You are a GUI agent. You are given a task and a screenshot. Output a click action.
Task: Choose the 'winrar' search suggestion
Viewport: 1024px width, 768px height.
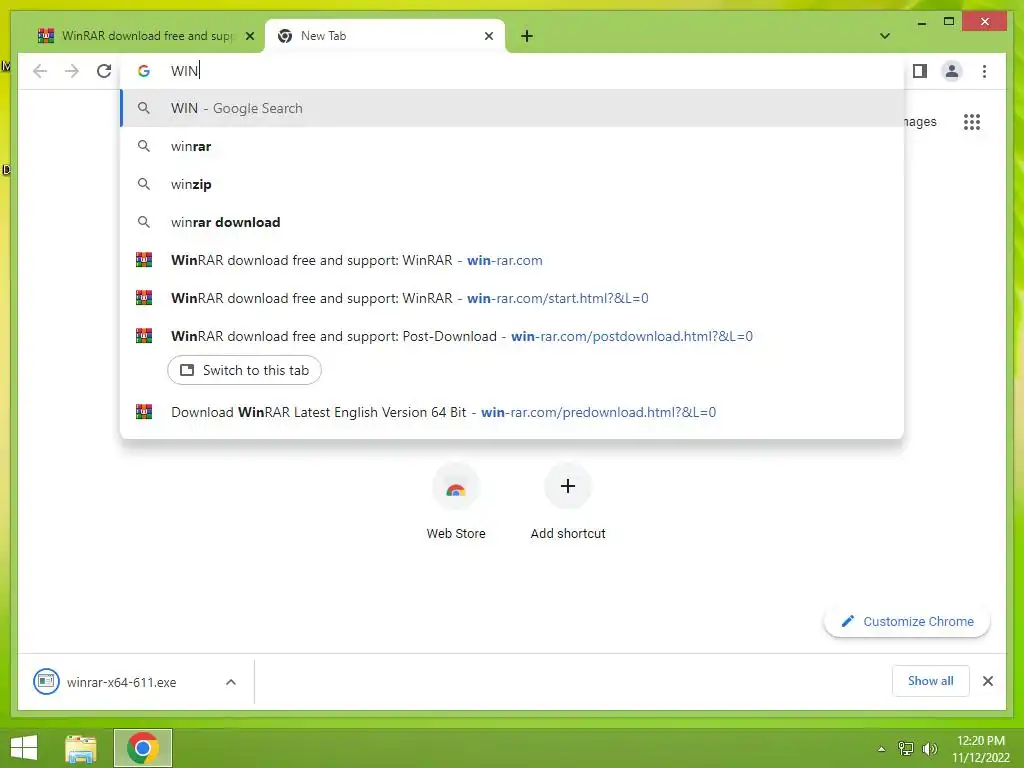click(x=512, y=146)
